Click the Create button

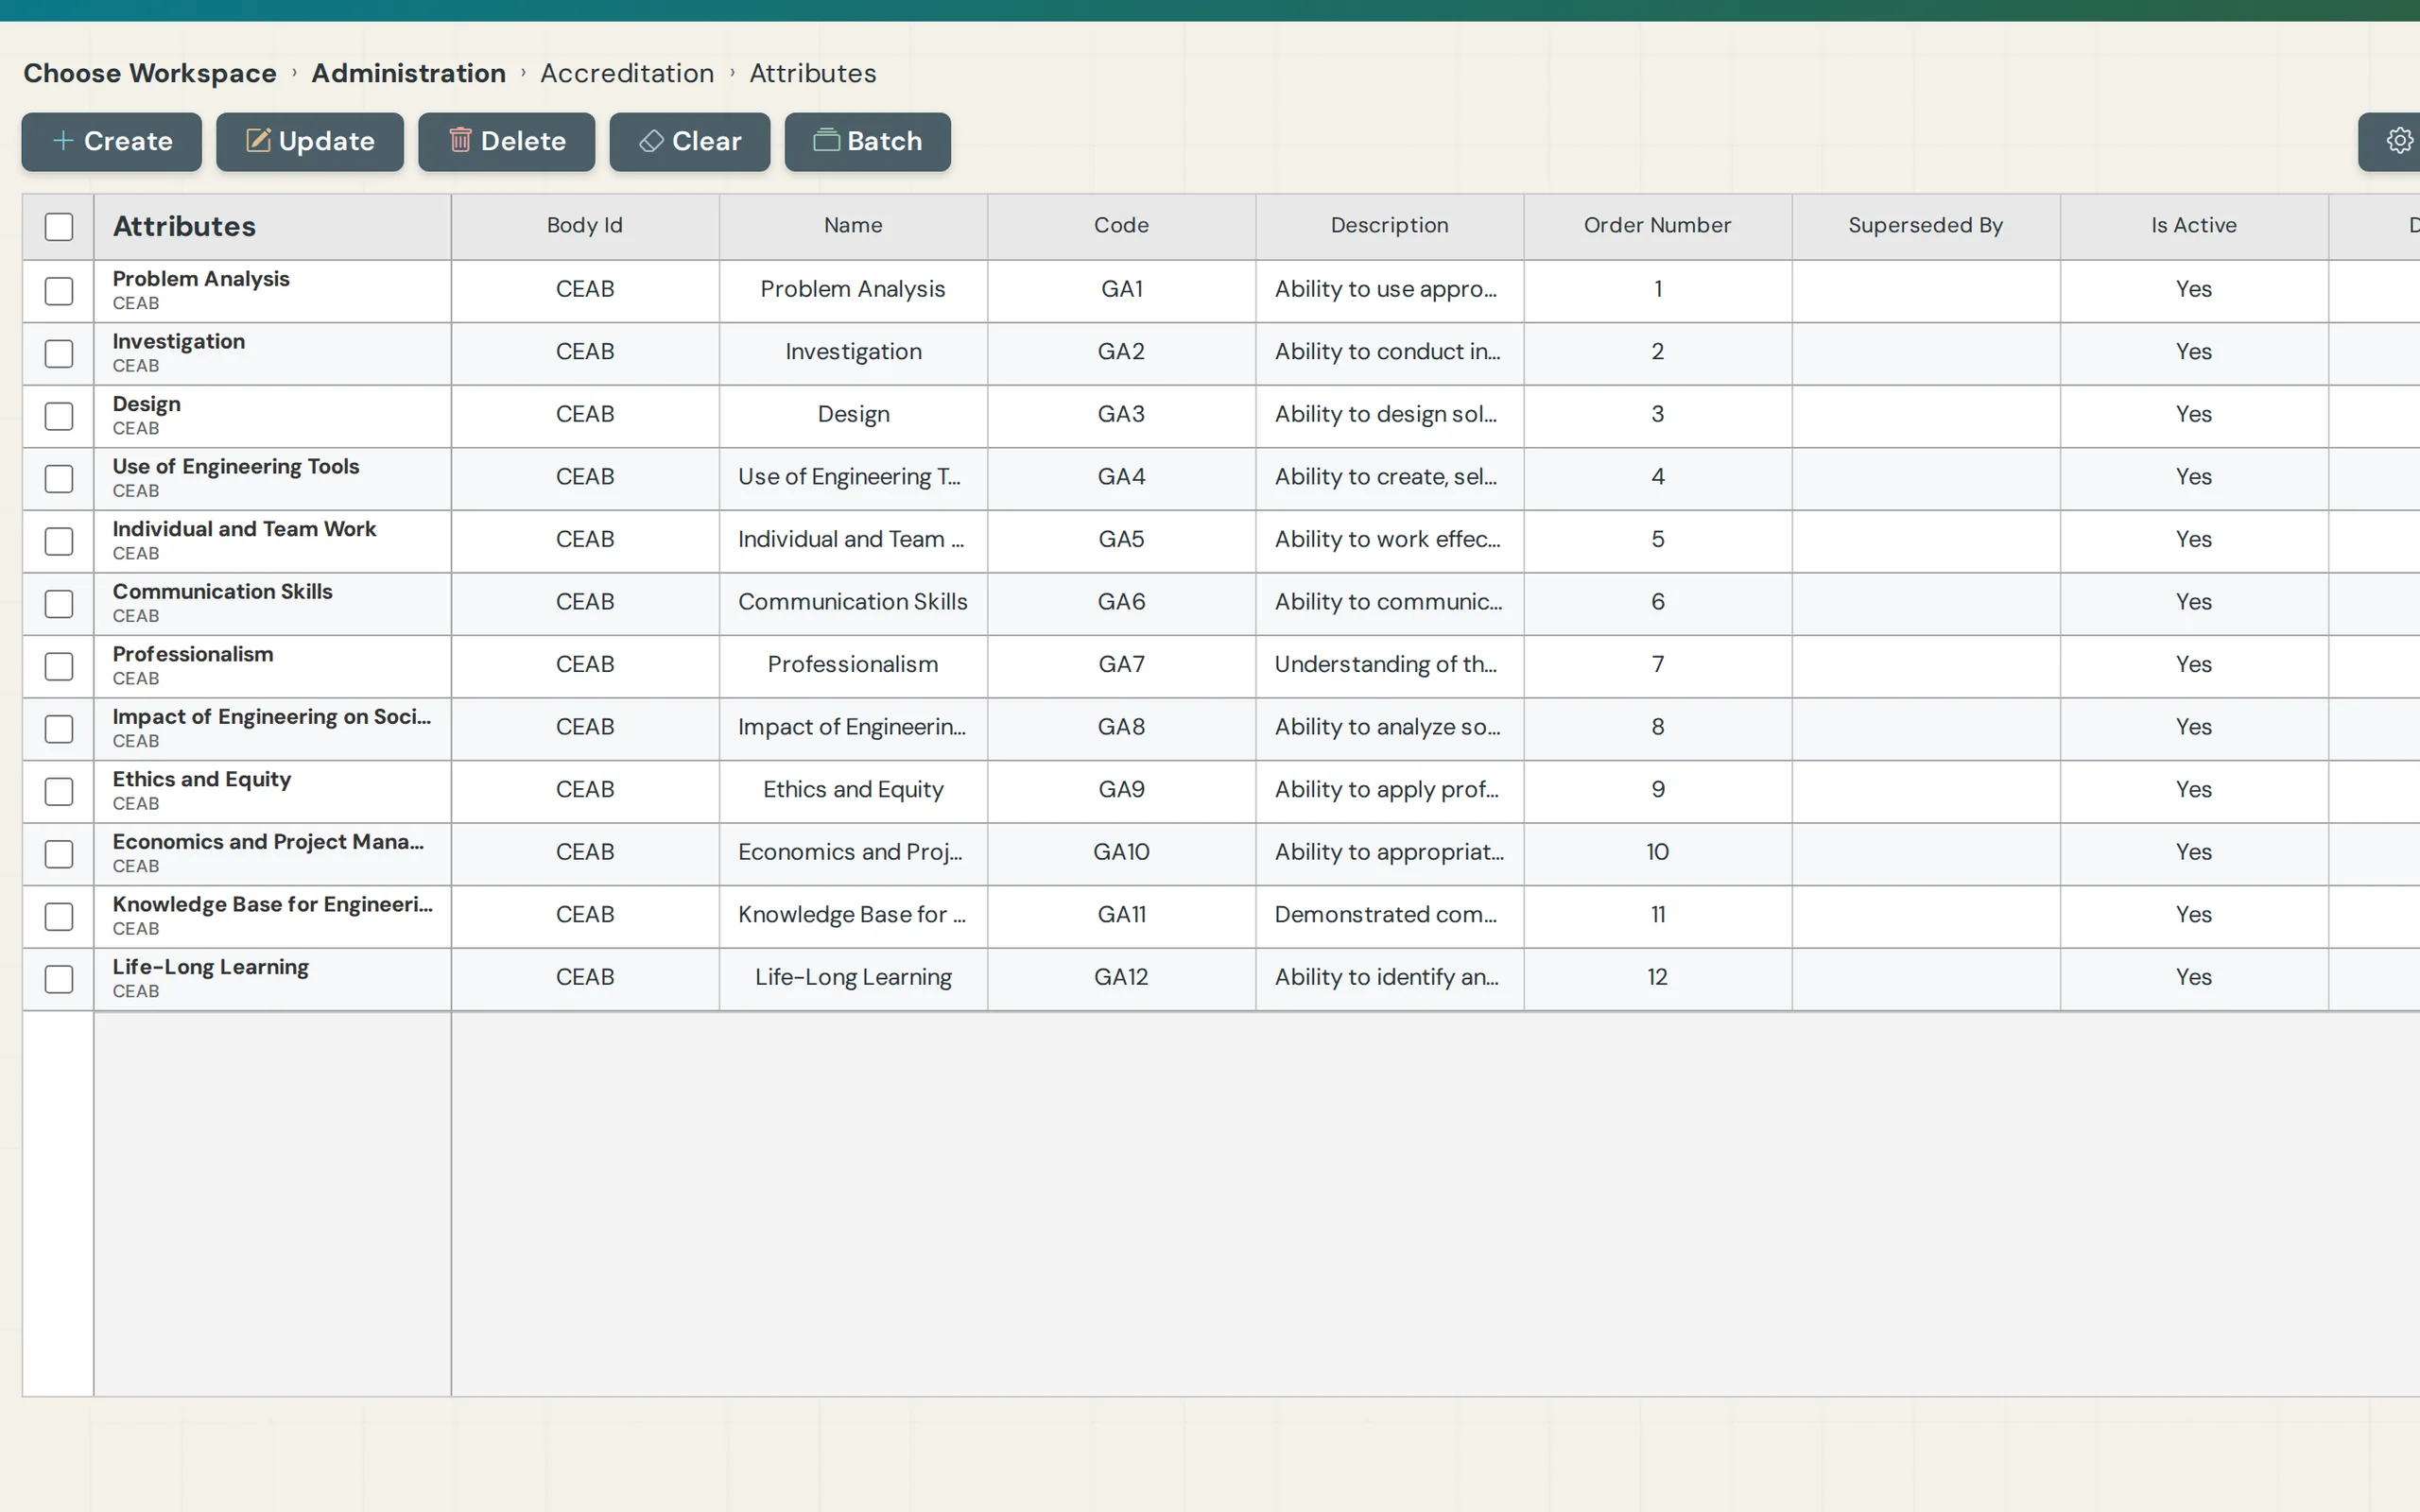click(x=111, y=141)
